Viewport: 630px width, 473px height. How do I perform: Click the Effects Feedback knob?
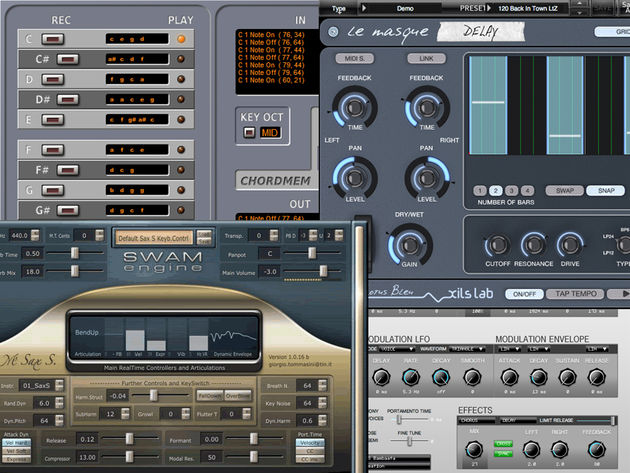click(597, 450)
